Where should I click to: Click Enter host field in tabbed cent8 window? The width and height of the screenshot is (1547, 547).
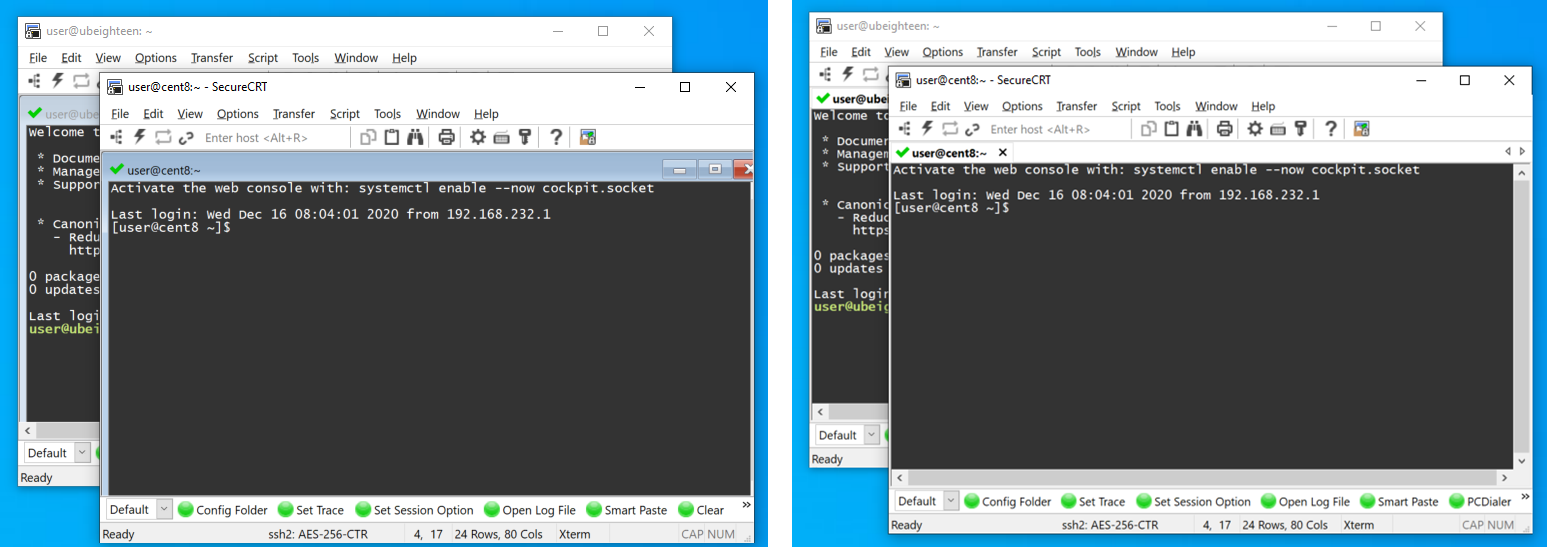(x=1060, y=129)
